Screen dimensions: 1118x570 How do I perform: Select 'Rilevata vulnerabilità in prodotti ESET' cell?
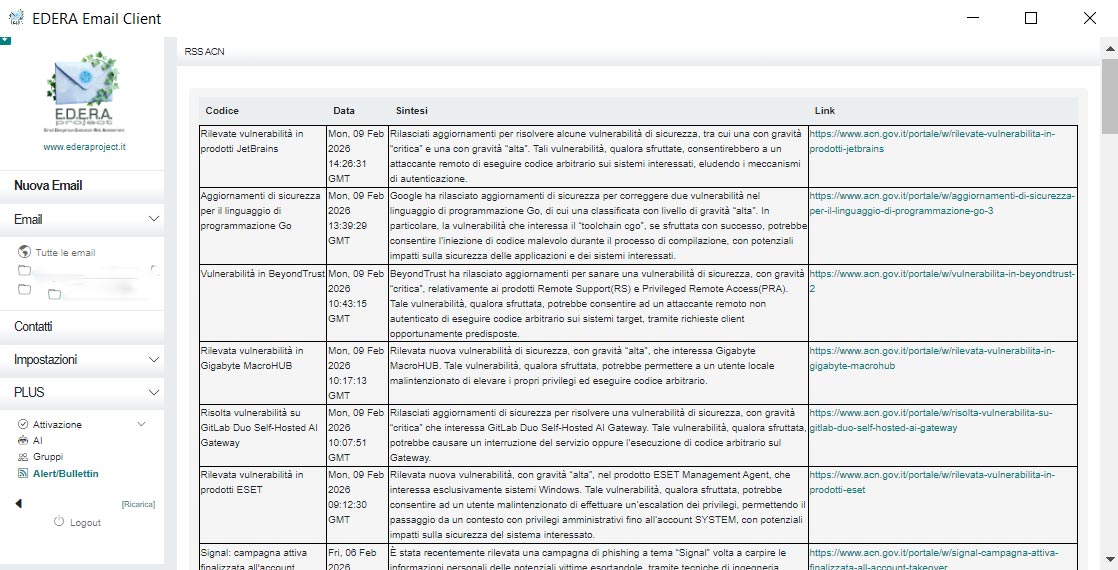coord(263,504)
